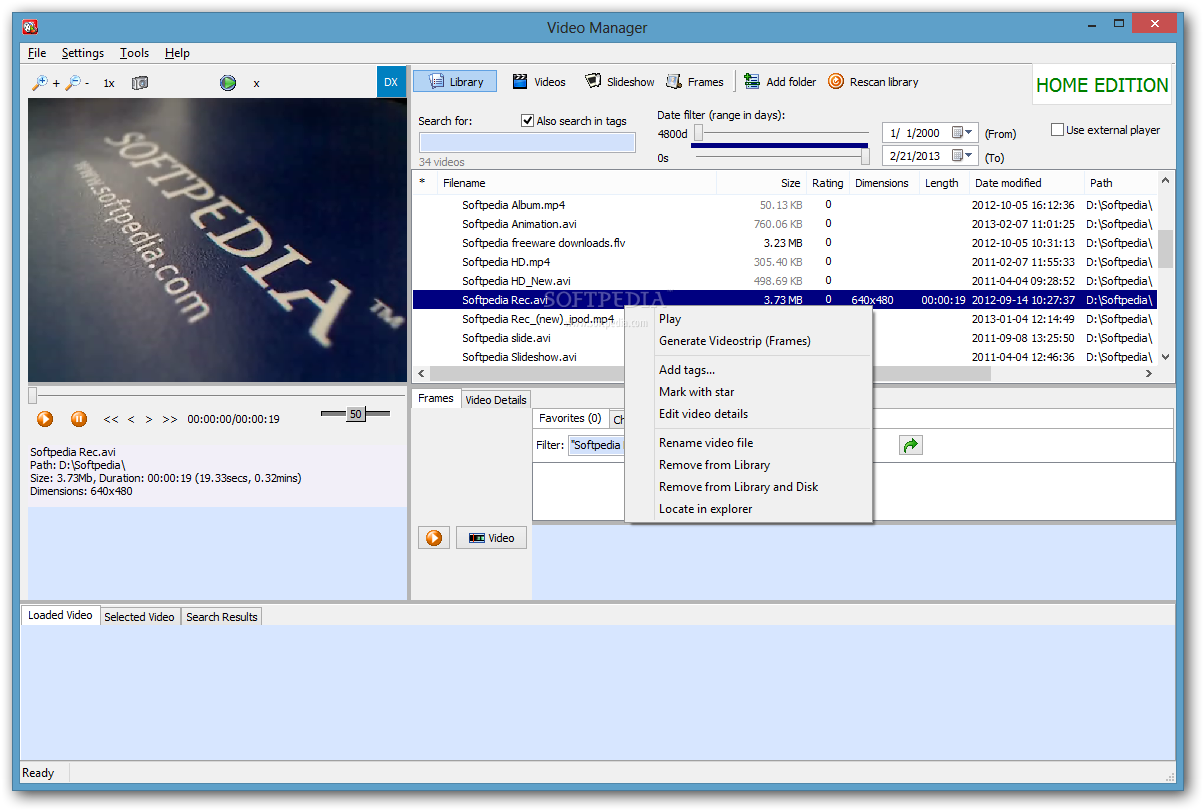Screen dimensions: 1204x811
Task: Click the orange play button under preview
Action: click(x=45, y=419)
